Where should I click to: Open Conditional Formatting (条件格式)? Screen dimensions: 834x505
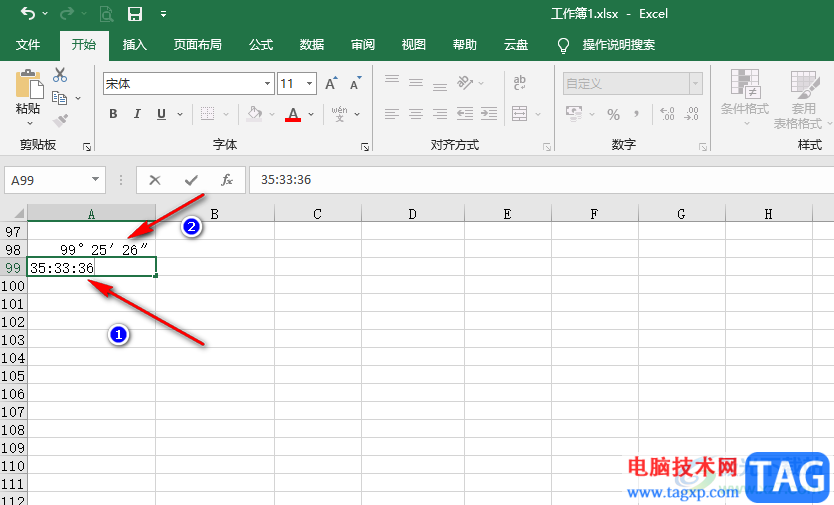(x=745, y=98)
